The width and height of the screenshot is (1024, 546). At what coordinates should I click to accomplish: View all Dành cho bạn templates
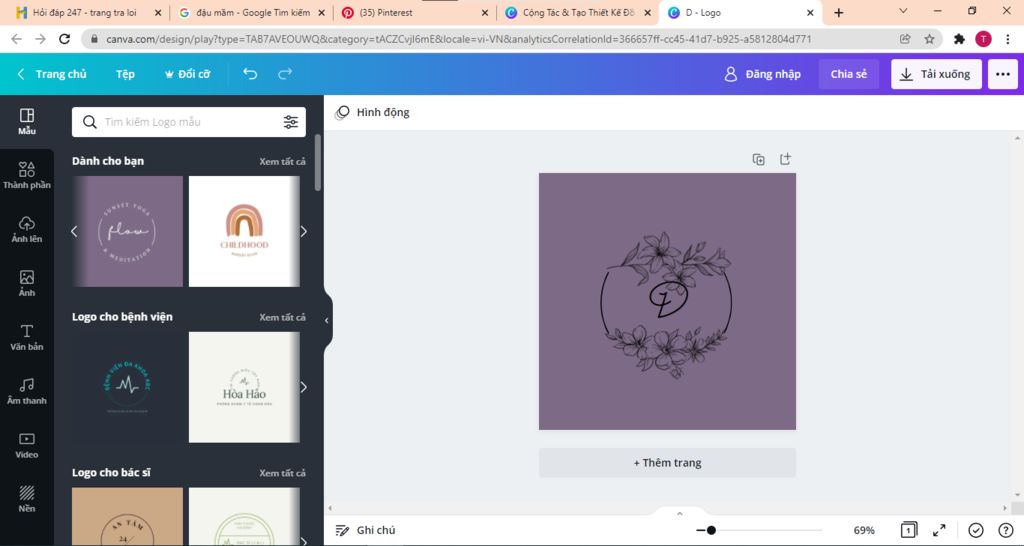tap(282, 161)
